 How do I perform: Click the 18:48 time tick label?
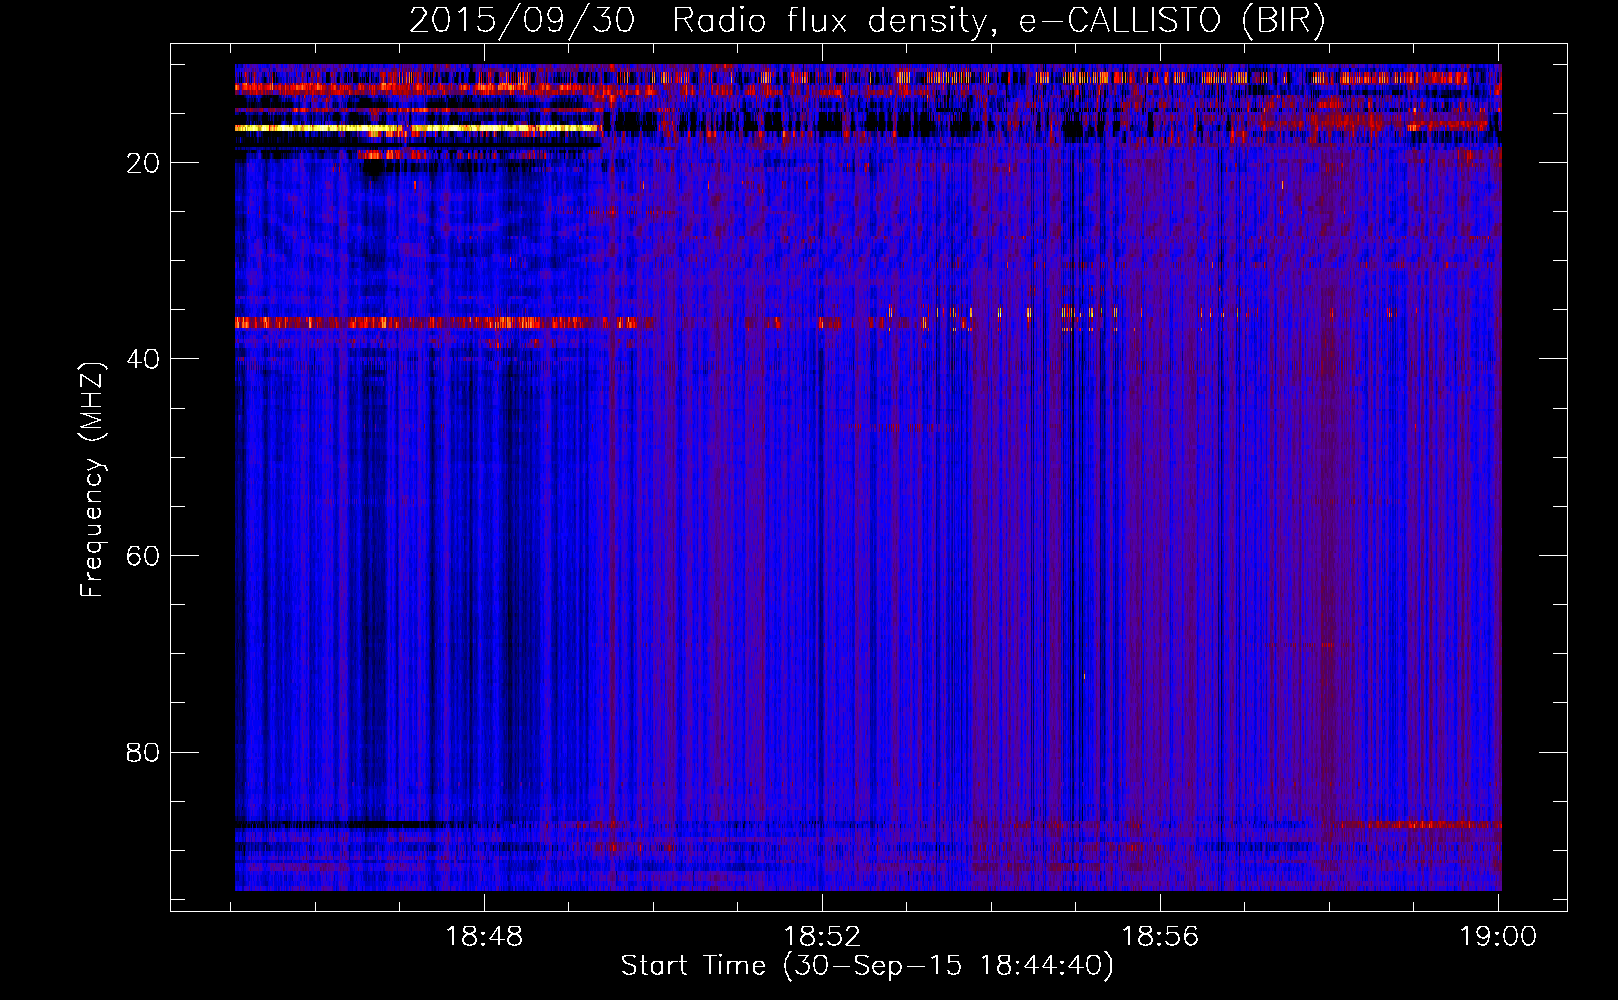(x=484, y=937)
